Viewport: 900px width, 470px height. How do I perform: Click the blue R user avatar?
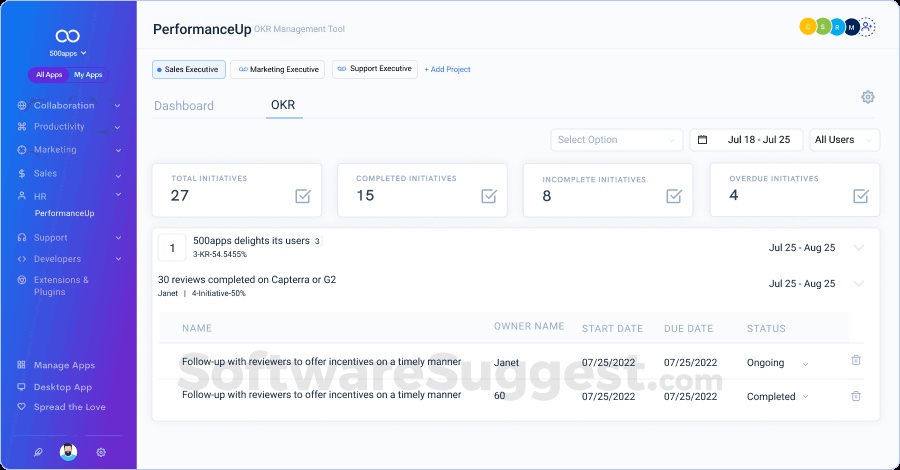point(837,26)
